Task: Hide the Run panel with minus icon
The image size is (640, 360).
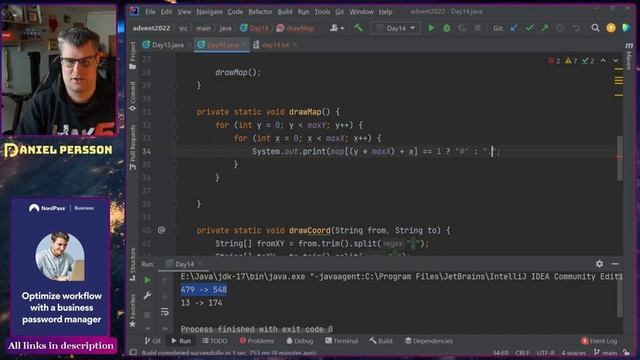Action: click(x=615, y=264)
